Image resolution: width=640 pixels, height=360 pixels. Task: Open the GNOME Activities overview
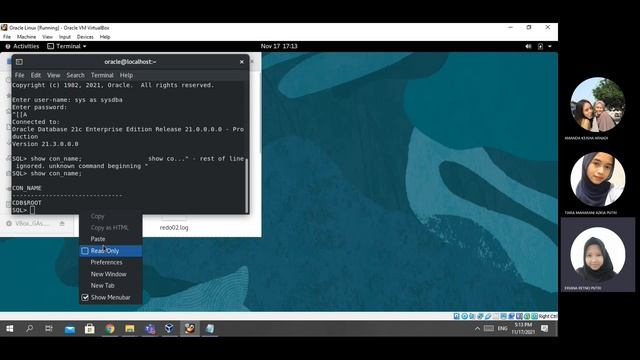click(22, 46)
